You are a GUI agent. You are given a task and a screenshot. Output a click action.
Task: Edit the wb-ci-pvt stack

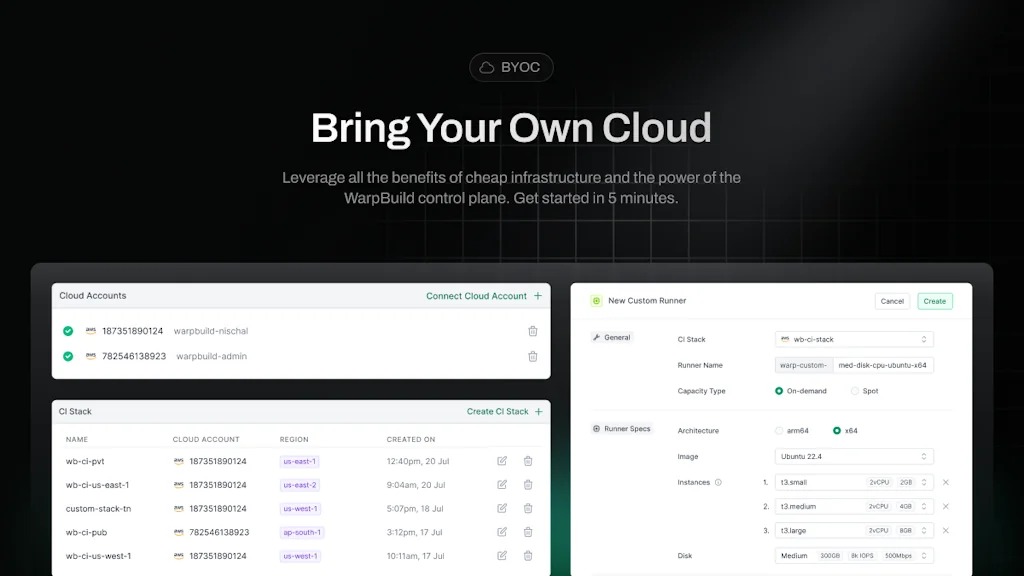(x=502, y=461)
